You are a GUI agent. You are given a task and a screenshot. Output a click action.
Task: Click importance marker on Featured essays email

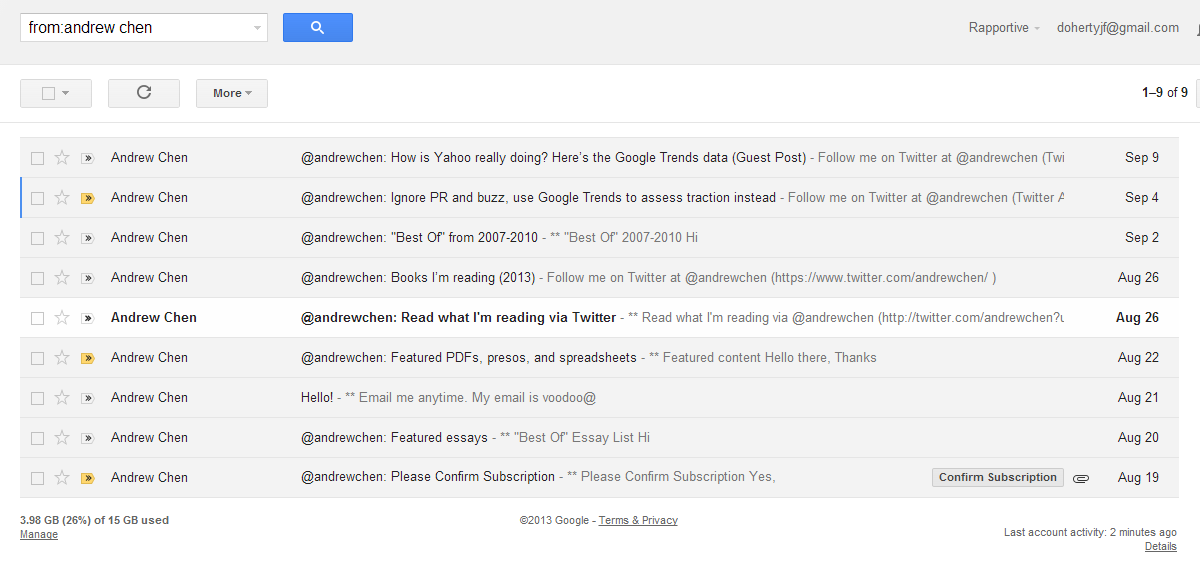(87, 438)
